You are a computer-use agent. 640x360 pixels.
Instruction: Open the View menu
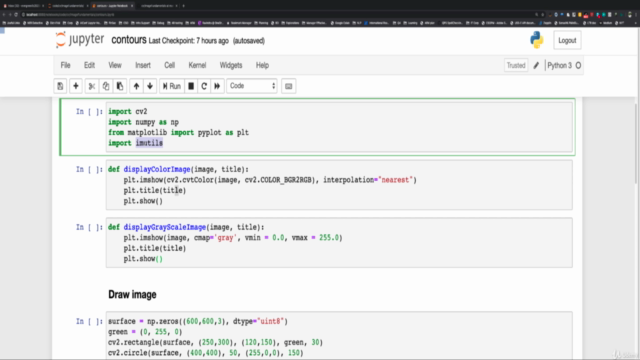tap(115, 65)
